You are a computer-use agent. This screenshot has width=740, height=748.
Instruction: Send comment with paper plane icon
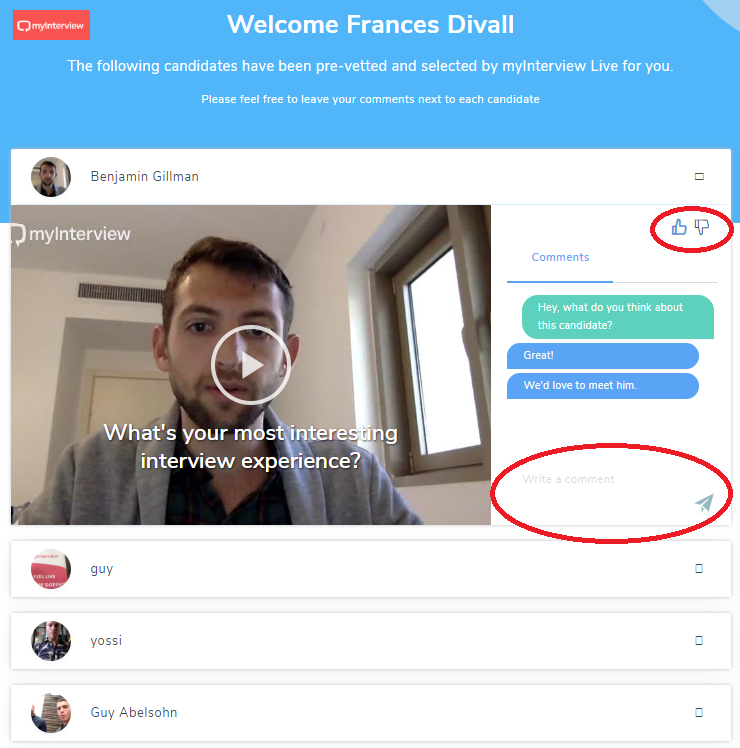[x=704, y=503]
